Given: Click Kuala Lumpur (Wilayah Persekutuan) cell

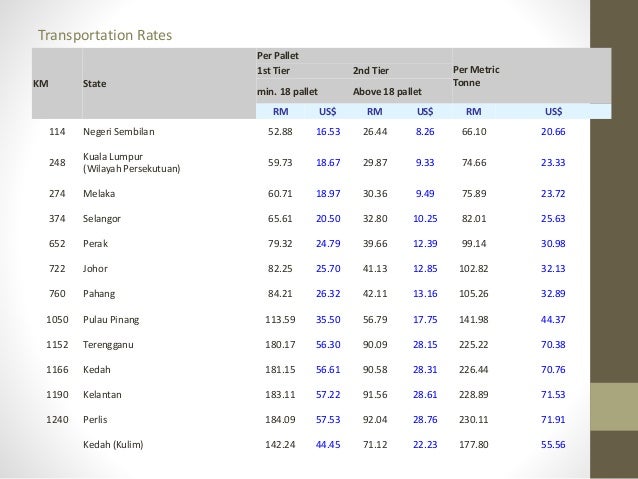Looking at the screenshot, I should coord(131,163).
